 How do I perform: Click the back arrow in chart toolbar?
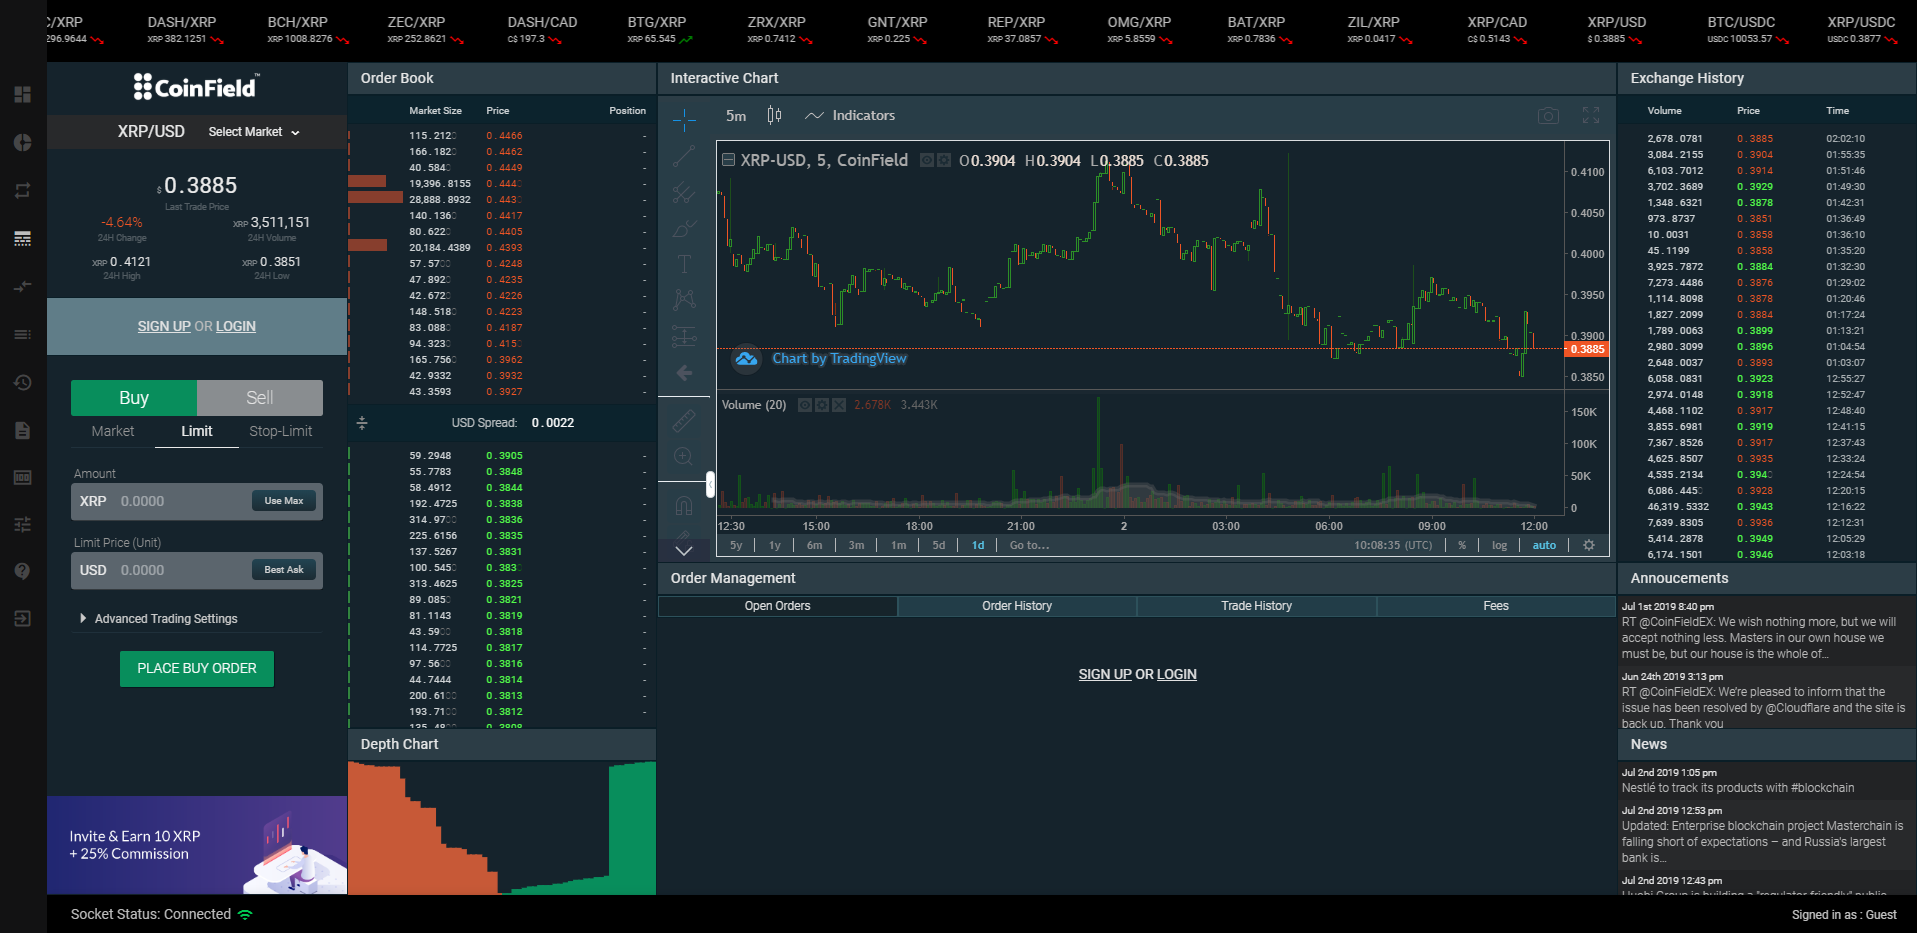[684, 373]
